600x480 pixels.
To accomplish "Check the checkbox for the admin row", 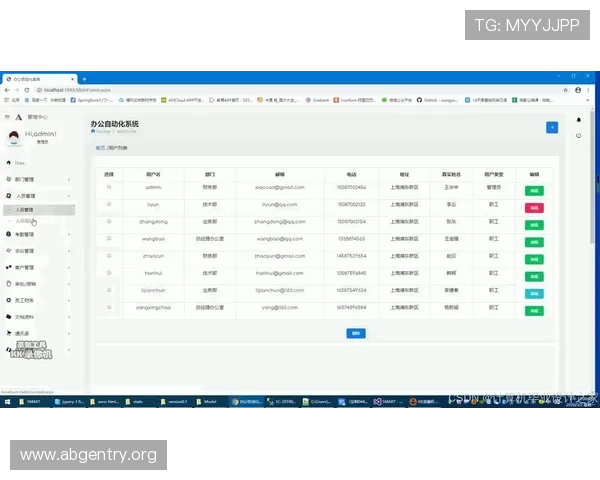I will 109,187.
